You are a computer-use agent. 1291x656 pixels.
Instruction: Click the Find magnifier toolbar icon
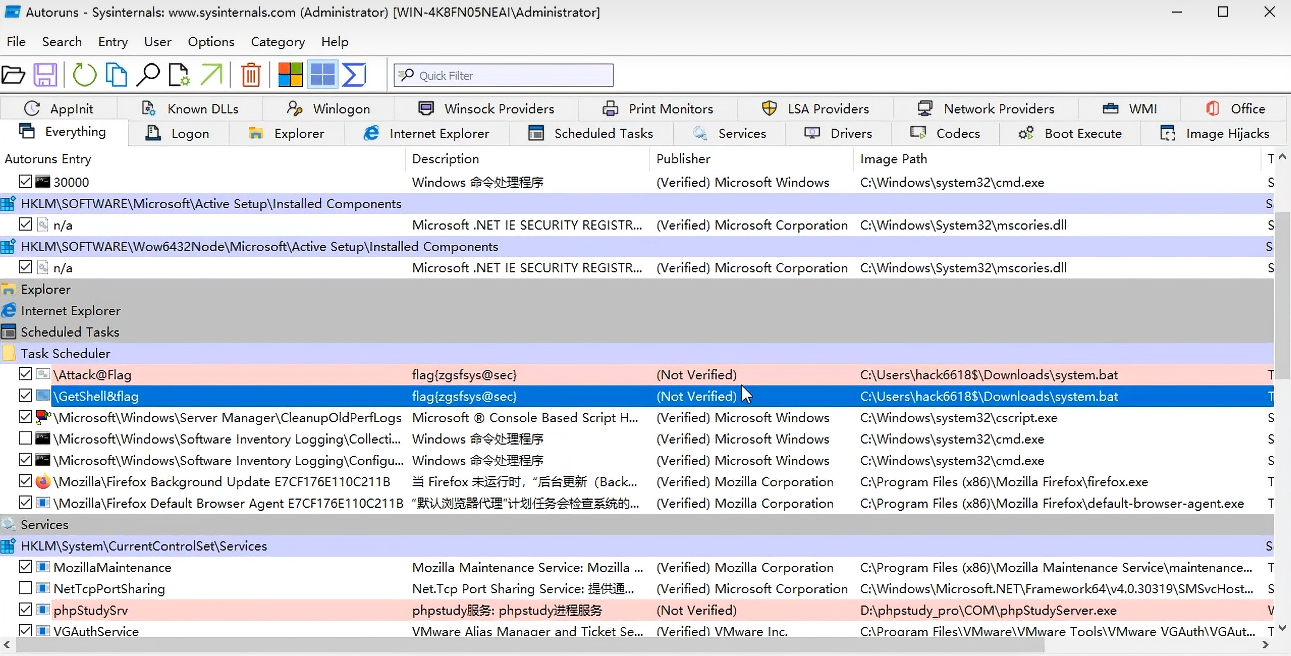[x=148, y=75]
